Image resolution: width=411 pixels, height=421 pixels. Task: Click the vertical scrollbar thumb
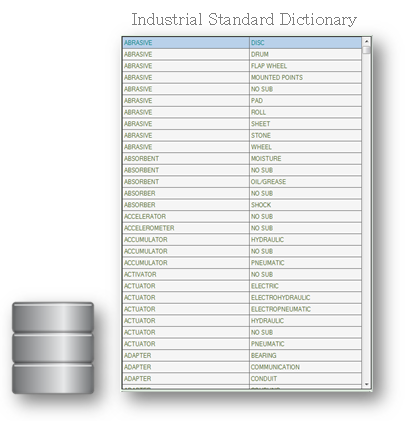(366, 50)
